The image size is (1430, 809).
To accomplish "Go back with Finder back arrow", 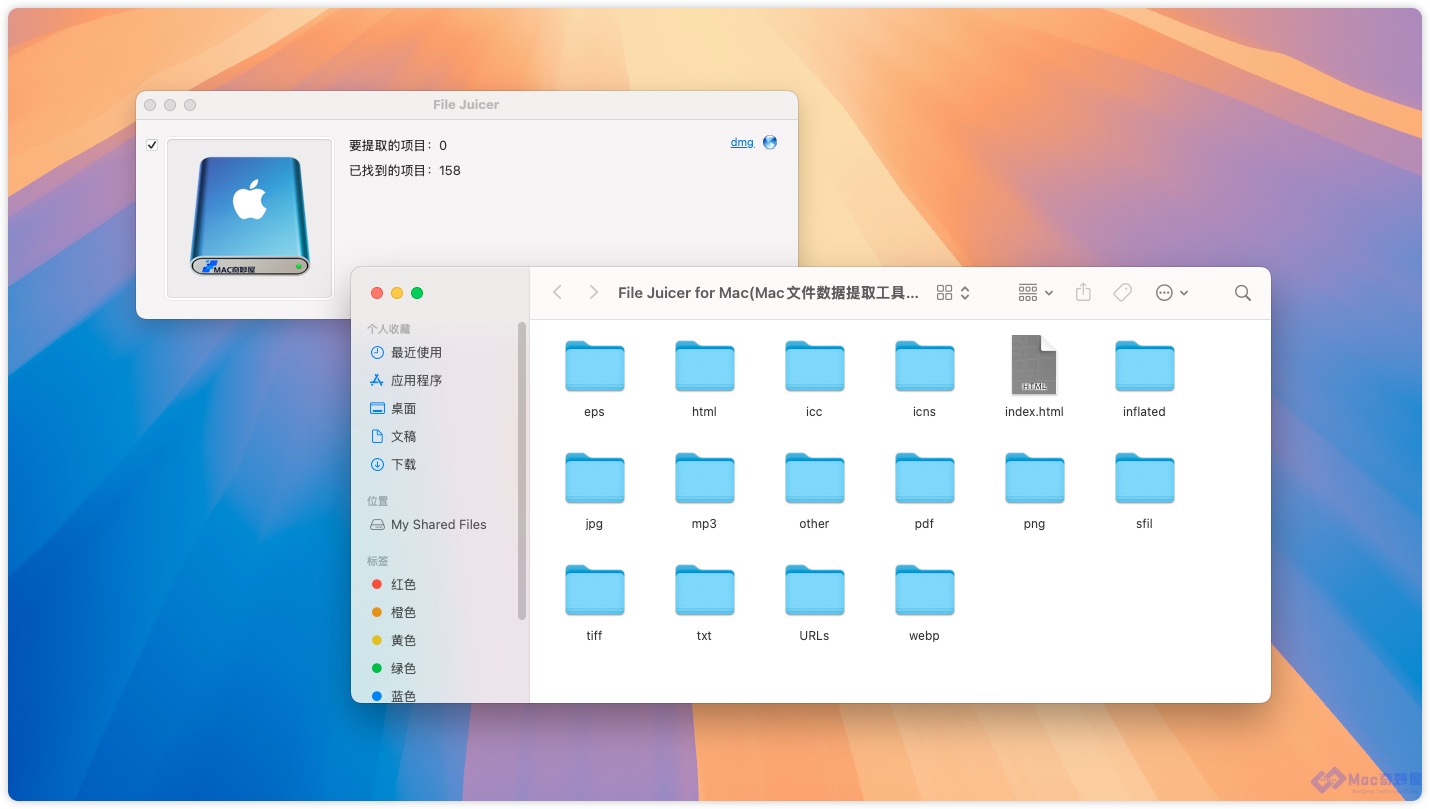I will [x=558, y=292].
